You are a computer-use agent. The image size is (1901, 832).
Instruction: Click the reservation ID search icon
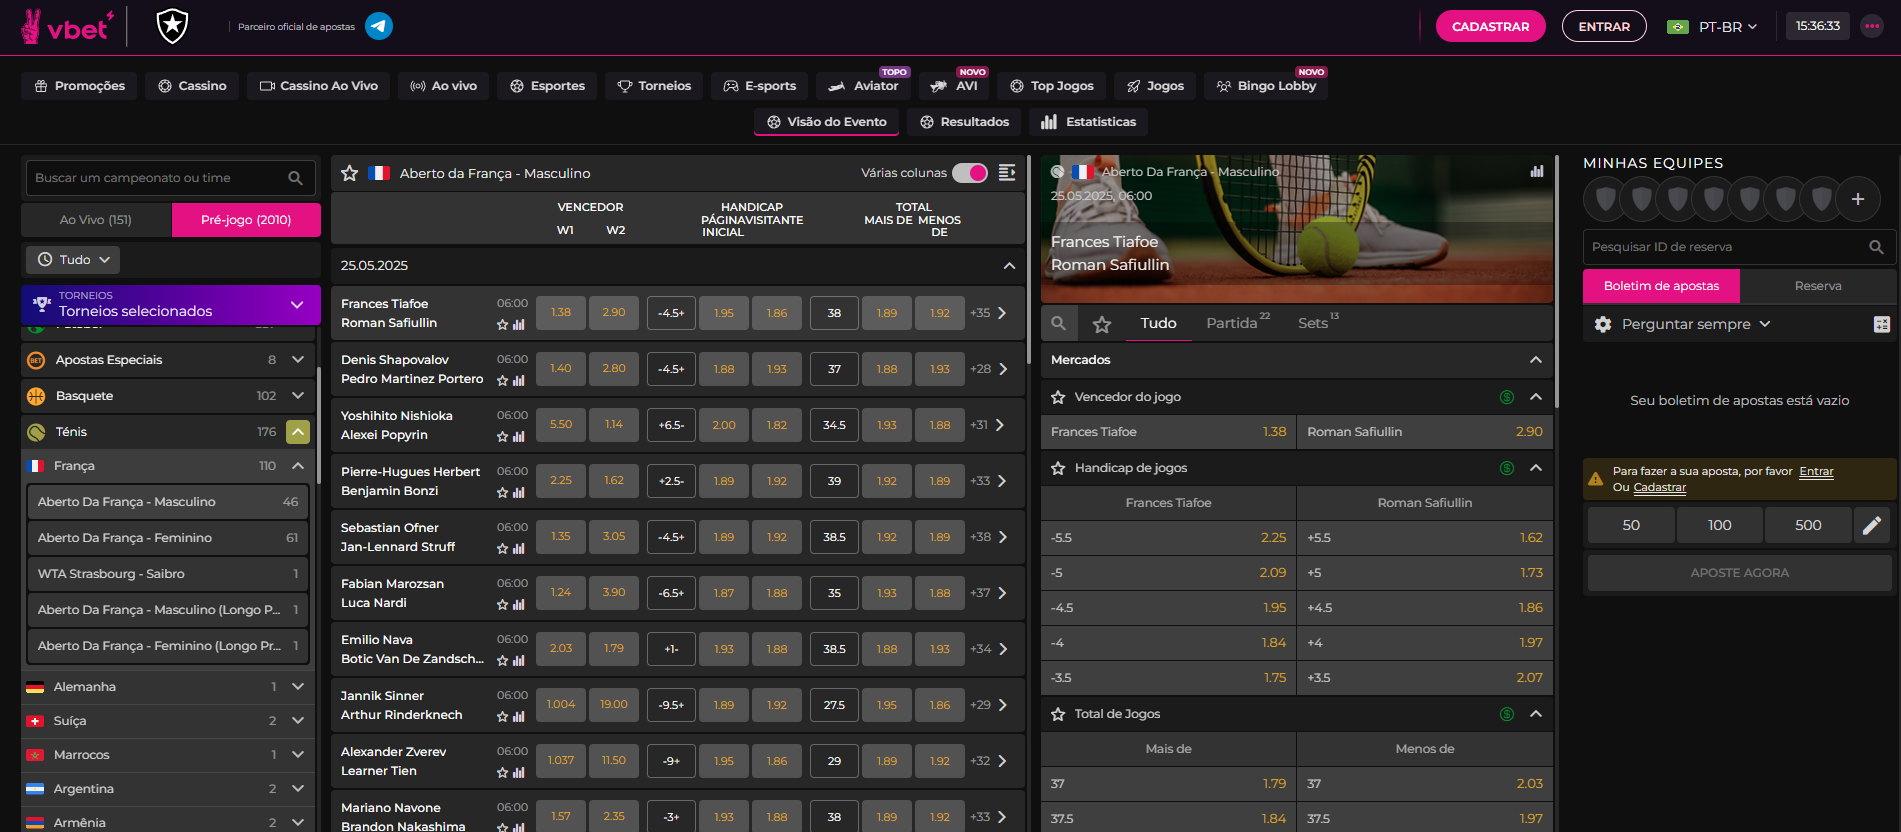coord(1876,247)
